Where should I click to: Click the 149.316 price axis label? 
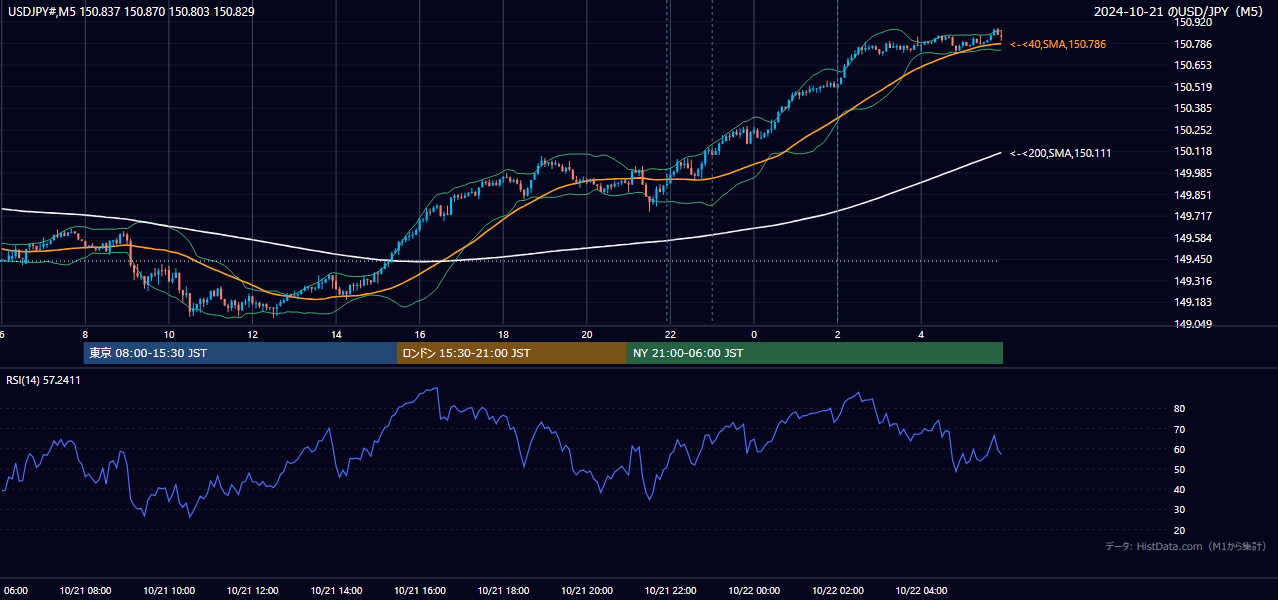tap(1194, 281)
